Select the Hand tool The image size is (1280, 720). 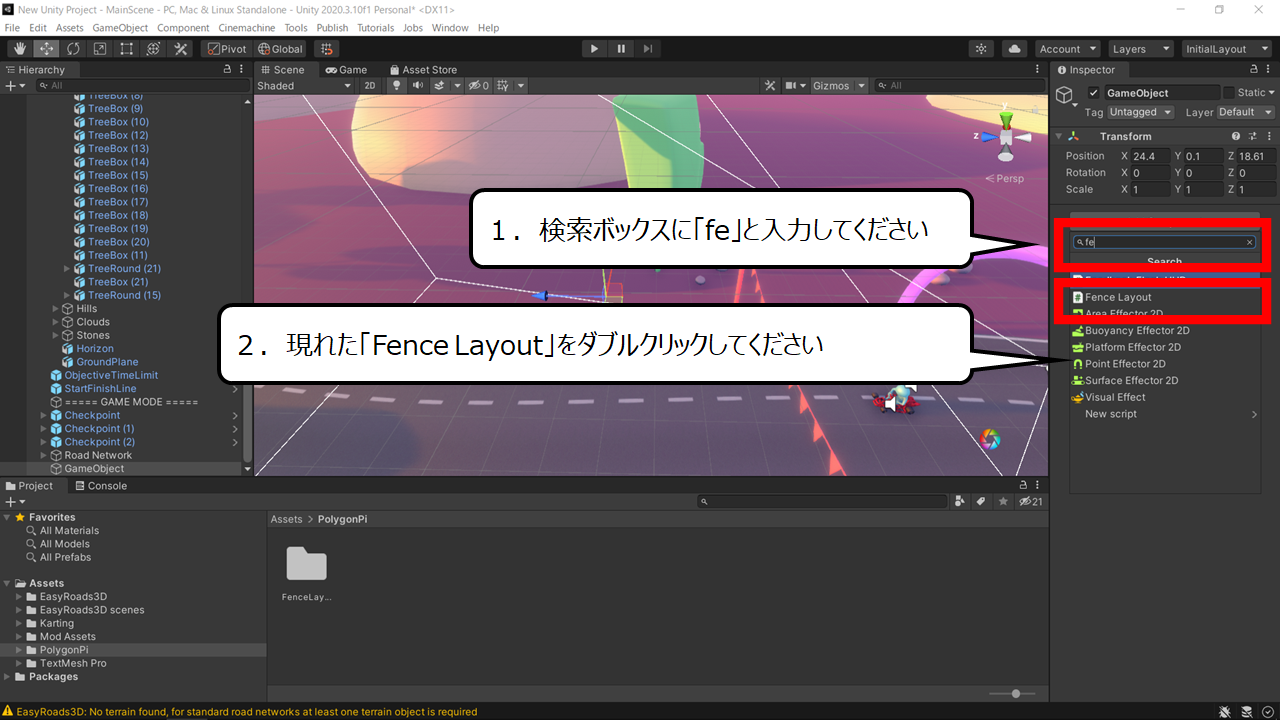[20, 49]
